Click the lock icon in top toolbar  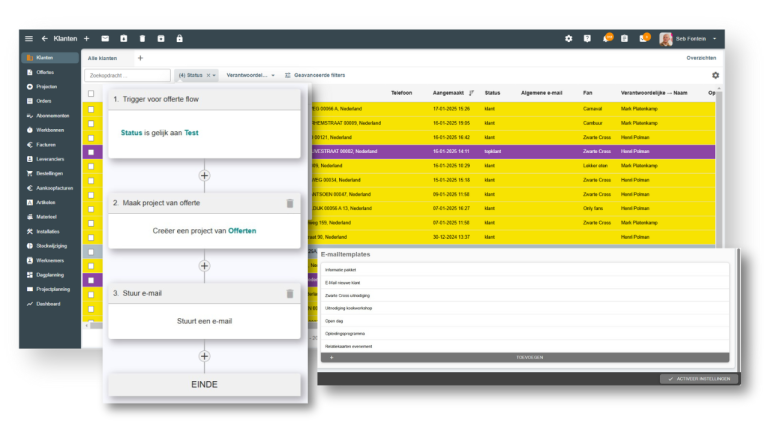[x=179, y=38]
